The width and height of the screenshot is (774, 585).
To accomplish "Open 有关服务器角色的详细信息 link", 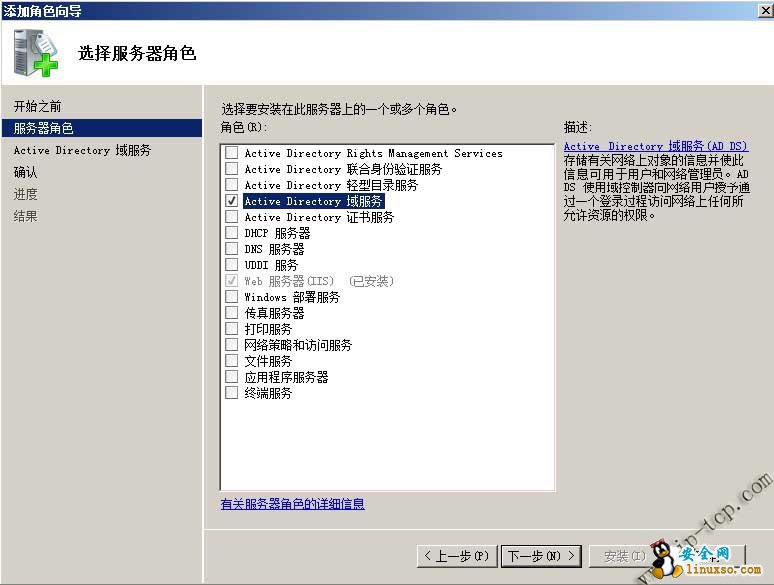I will 293,504.
